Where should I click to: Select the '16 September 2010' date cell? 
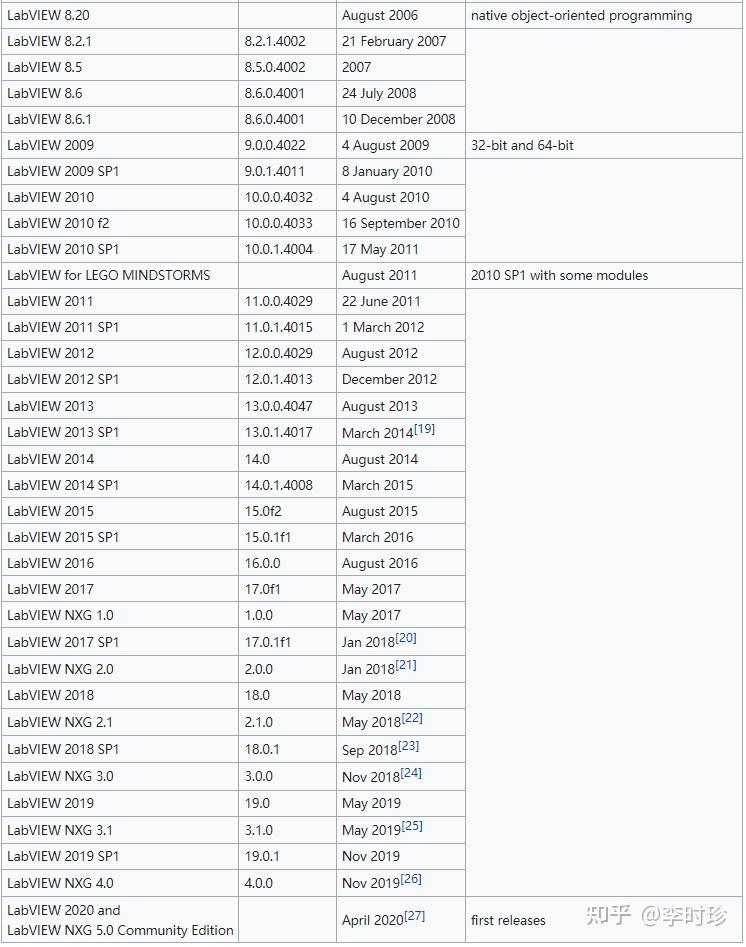pyautogui.click(x=400, y=223)
